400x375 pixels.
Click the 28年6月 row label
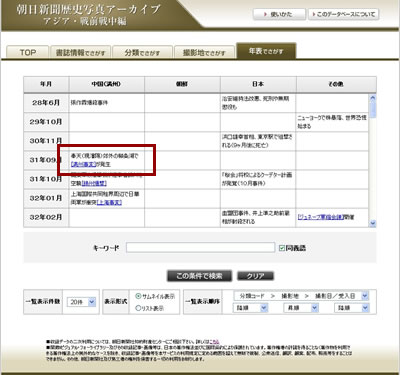pyautogui.click(x=46, y=103)
